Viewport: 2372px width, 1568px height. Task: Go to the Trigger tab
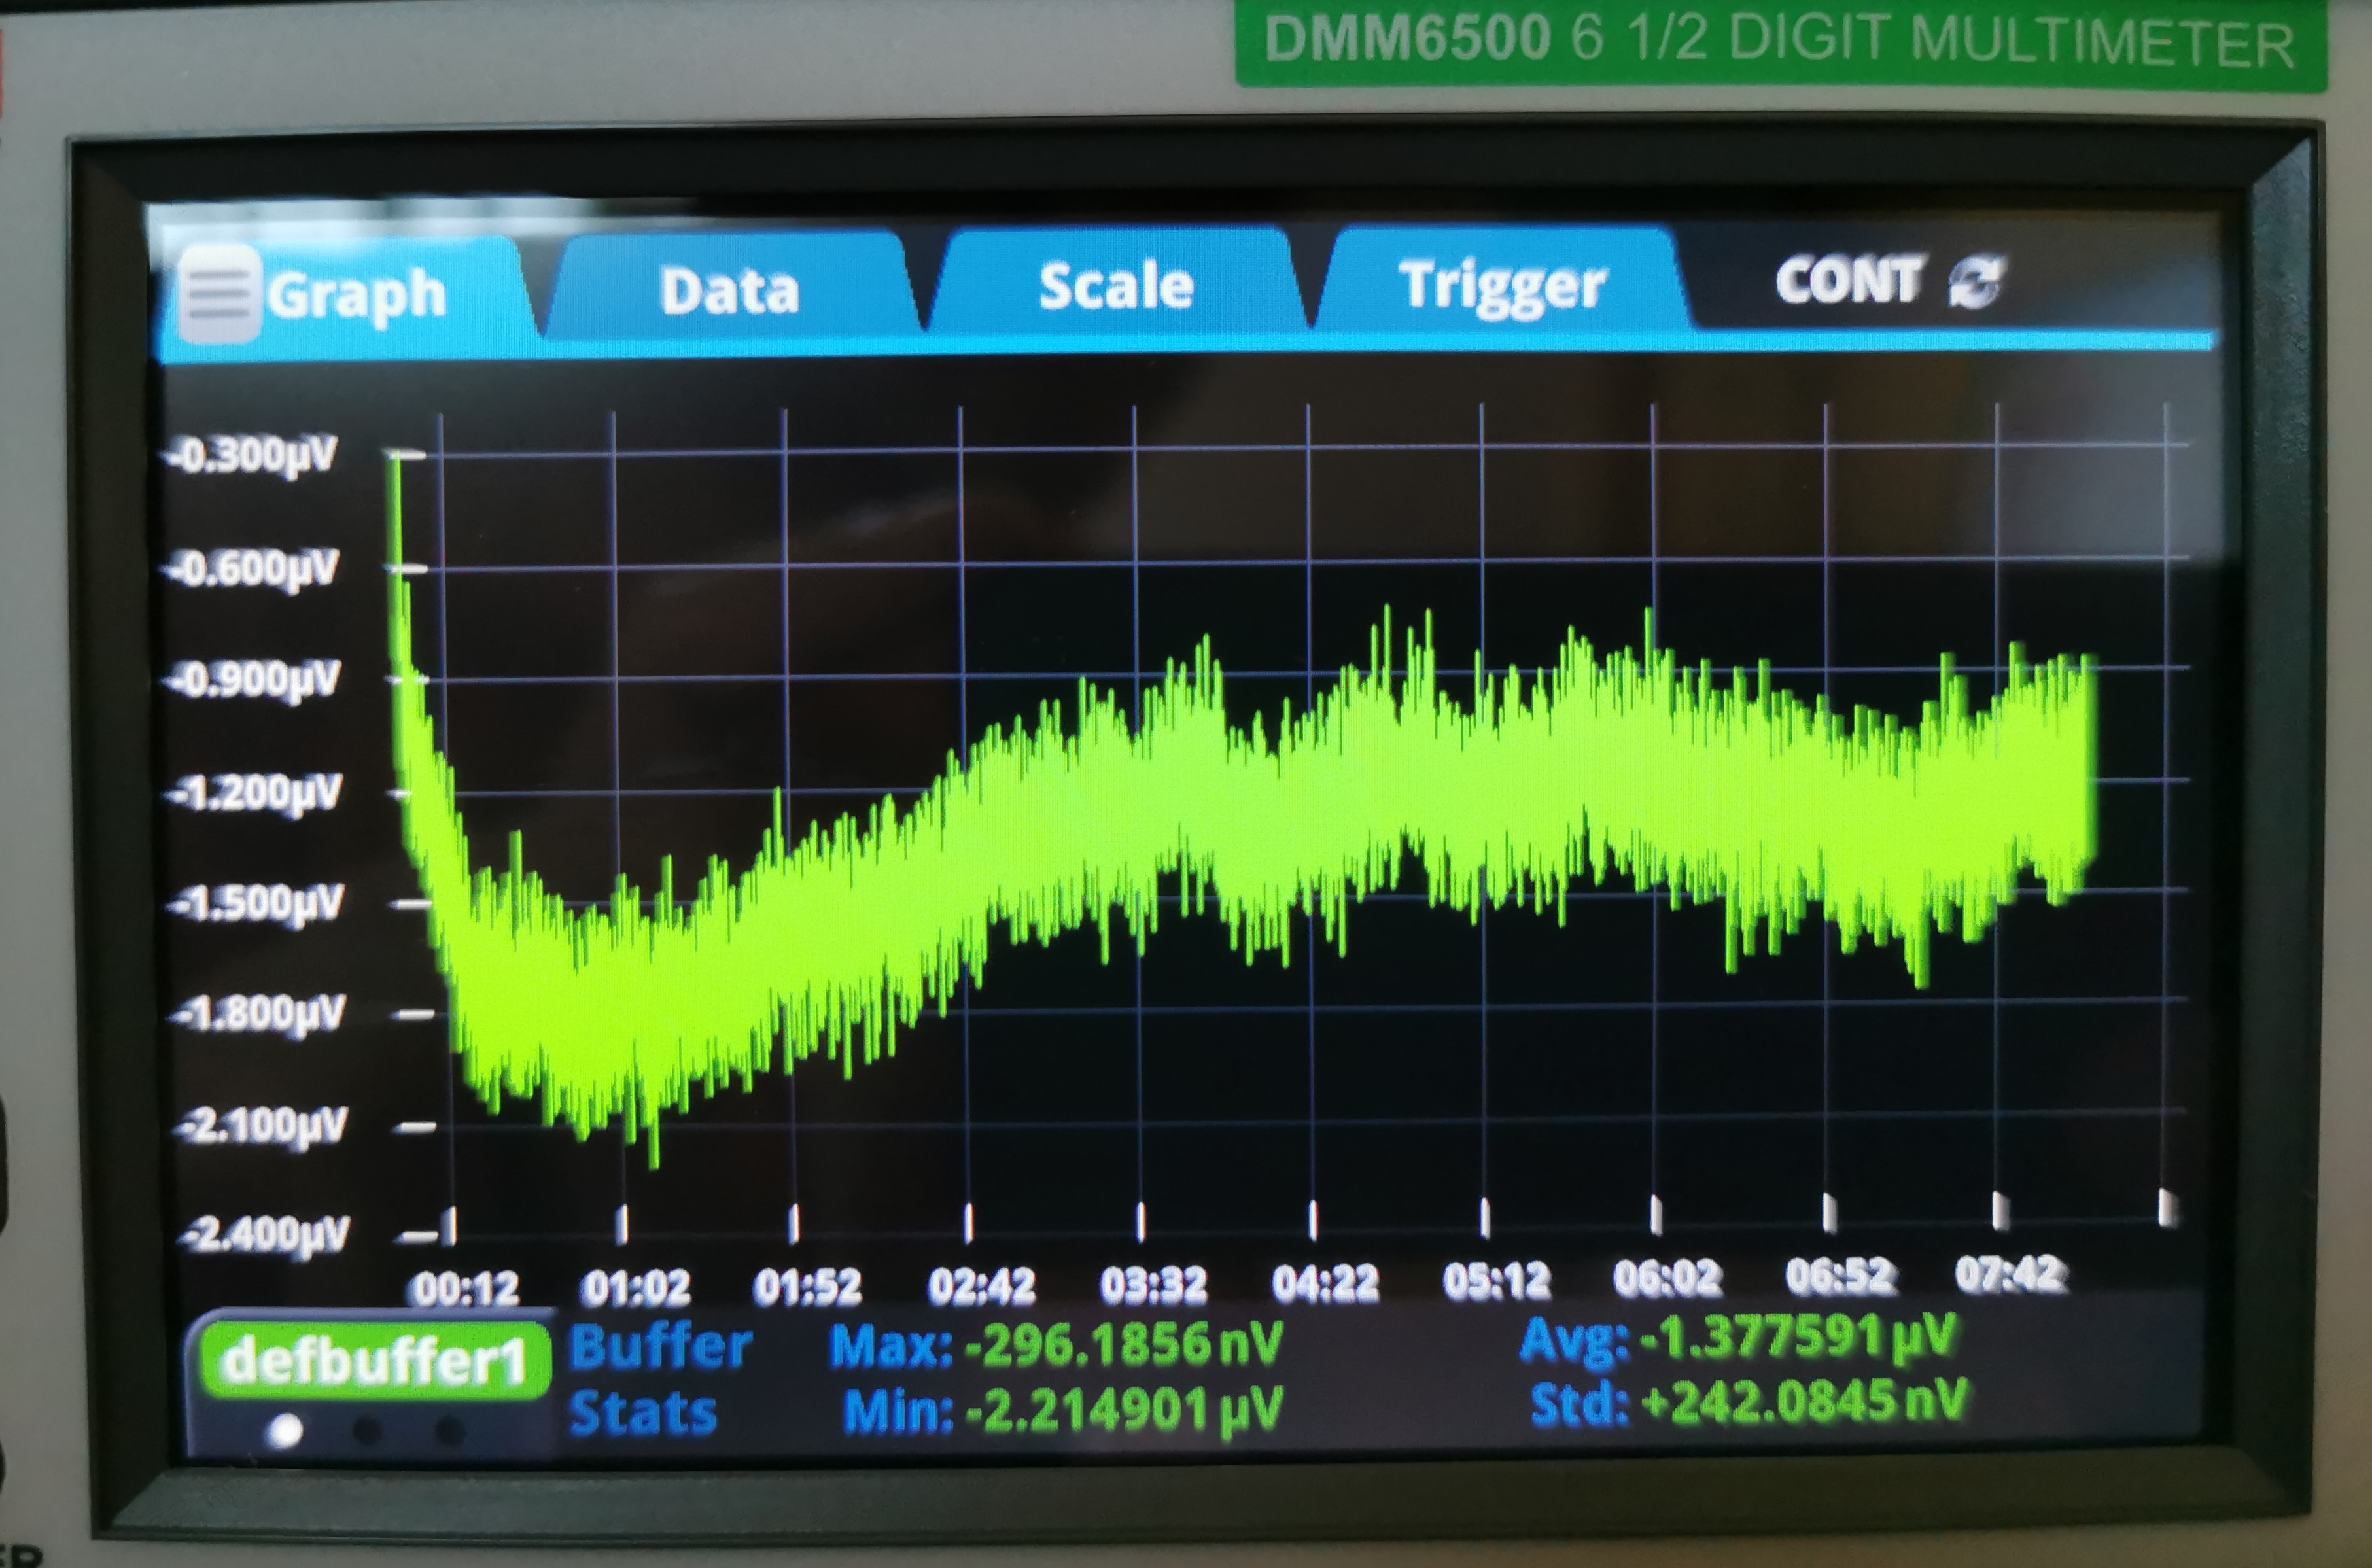pos(1501,286)
